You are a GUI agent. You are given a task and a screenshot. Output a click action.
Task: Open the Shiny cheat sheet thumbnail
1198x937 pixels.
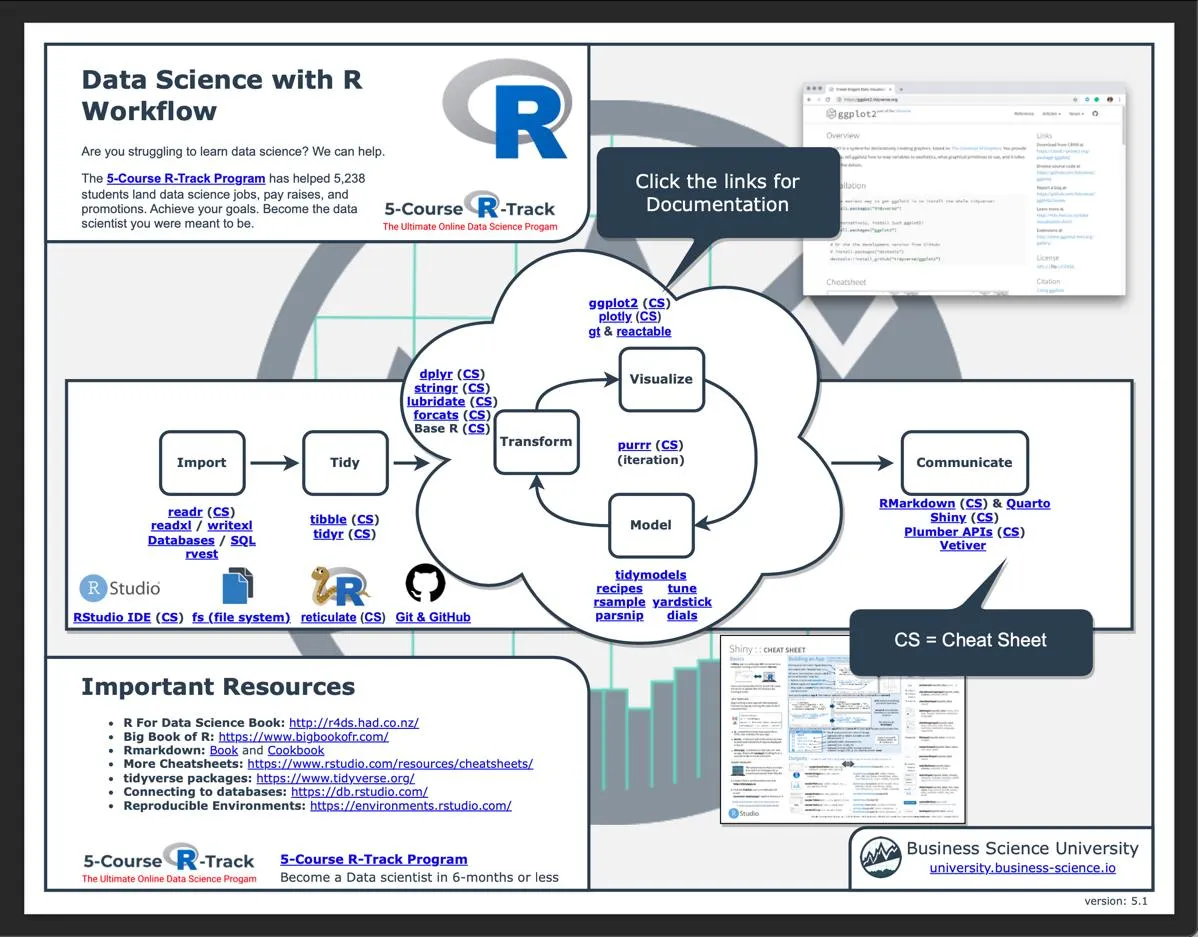coord(843,730)
